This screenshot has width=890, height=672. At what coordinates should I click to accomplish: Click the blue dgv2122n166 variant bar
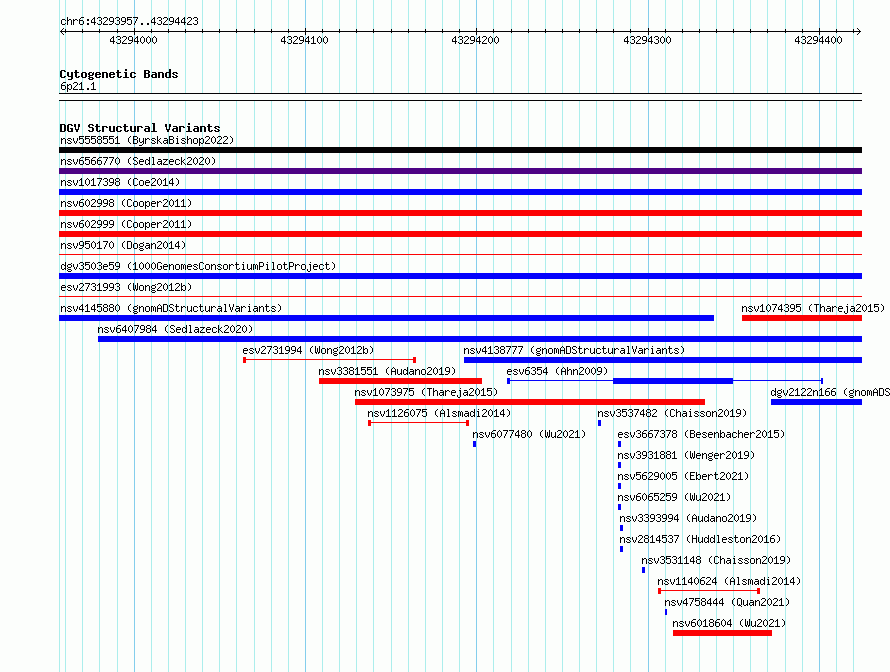click(816, 402)
